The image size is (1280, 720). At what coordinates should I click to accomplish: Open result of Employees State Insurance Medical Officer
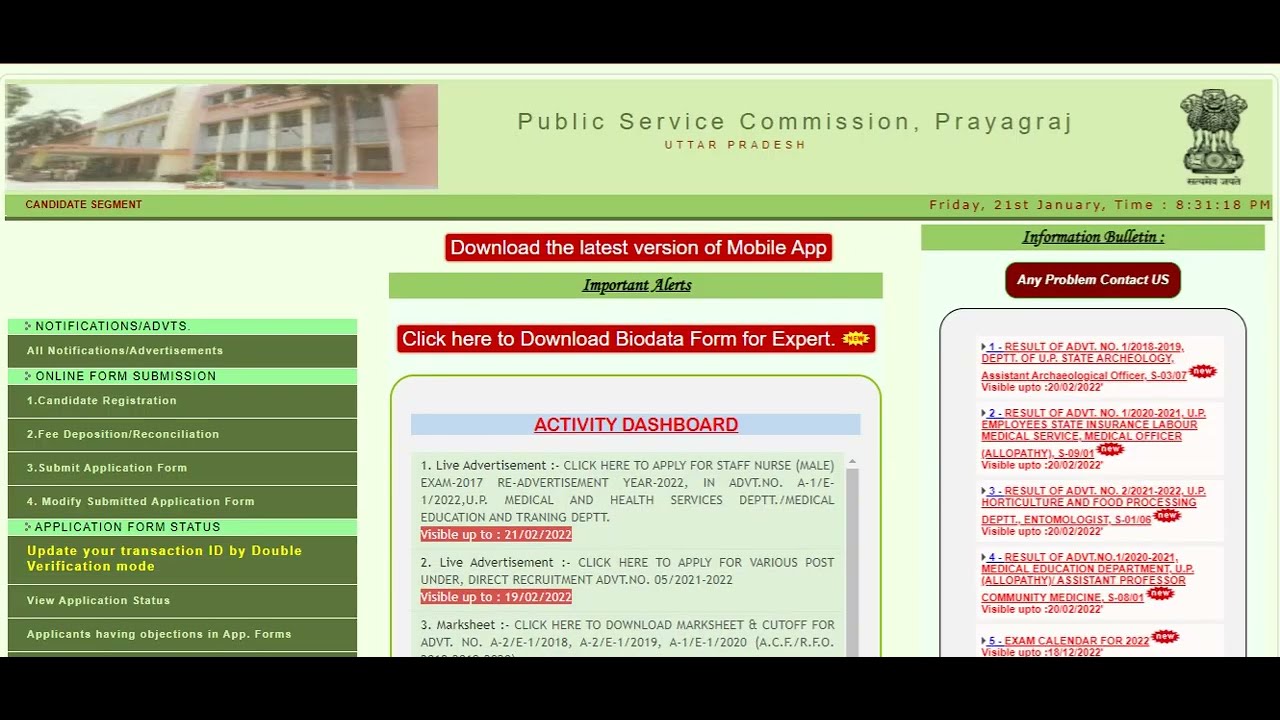1094,433
